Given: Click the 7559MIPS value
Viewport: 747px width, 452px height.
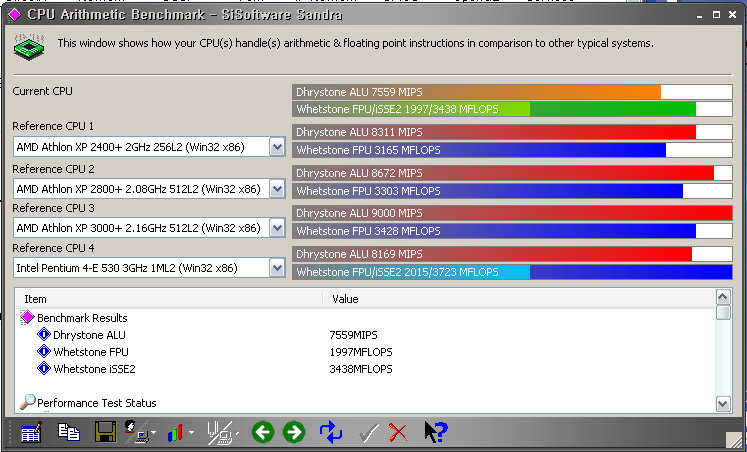Looking at the screenshot, I should click(x=353, y=335).
